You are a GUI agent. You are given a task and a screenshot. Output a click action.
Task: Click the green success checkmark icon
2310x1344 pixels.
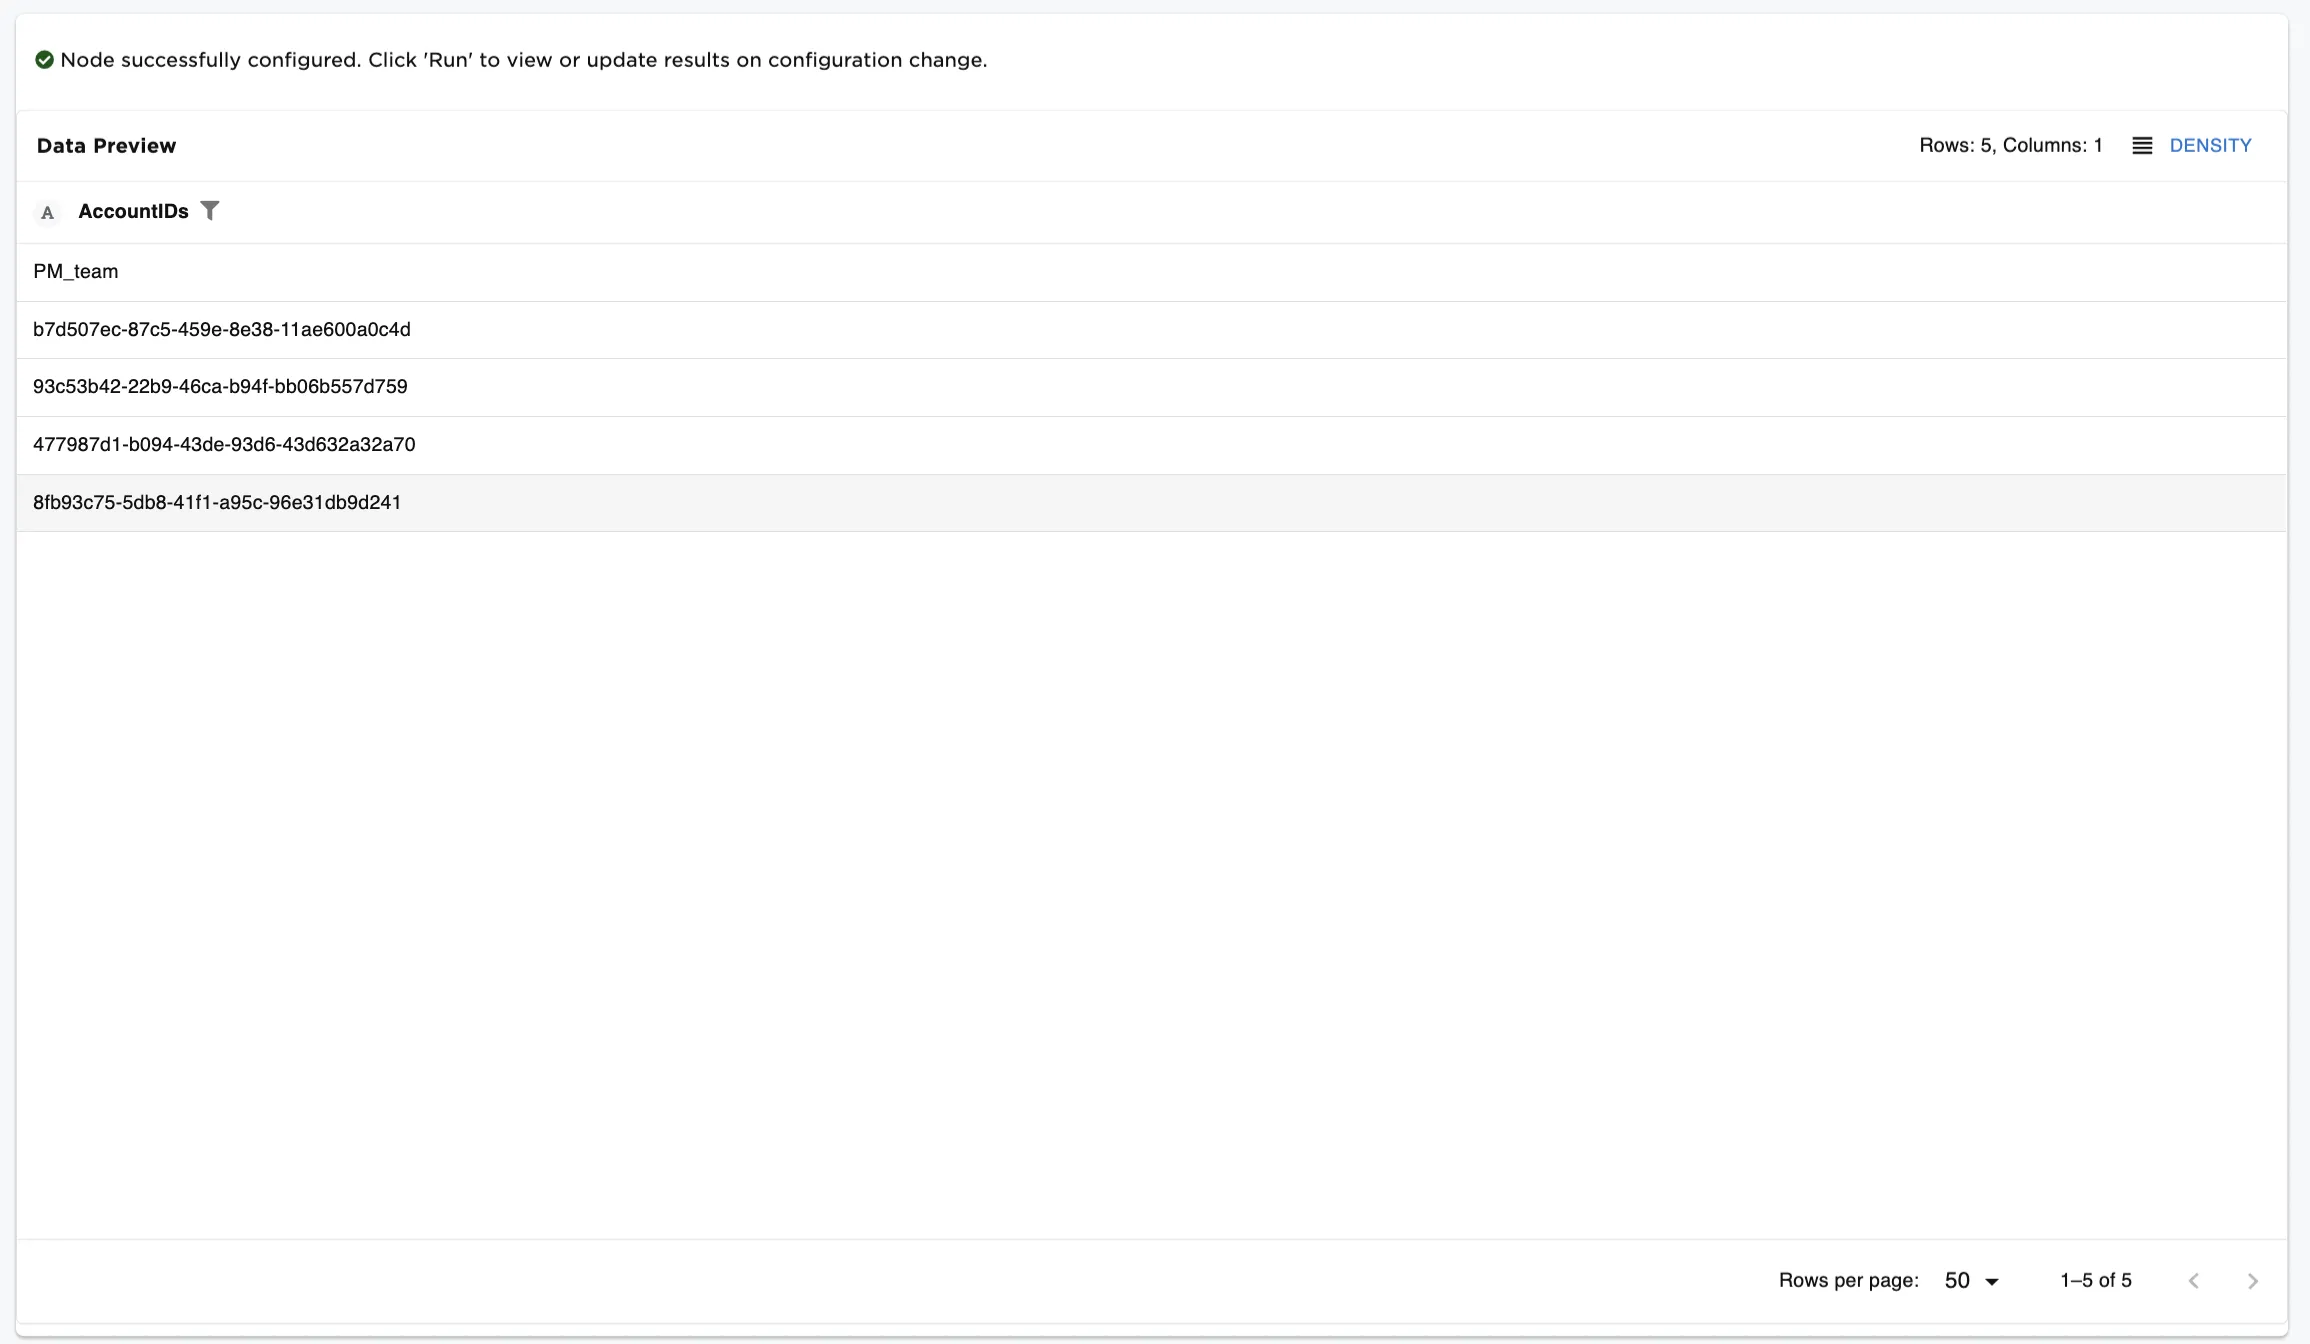point(44,60)
